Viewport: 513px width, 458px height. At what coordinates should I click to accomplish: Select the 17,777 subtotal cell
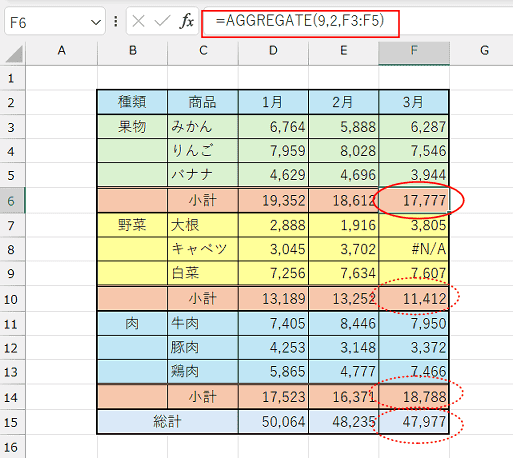click(414, 201)
